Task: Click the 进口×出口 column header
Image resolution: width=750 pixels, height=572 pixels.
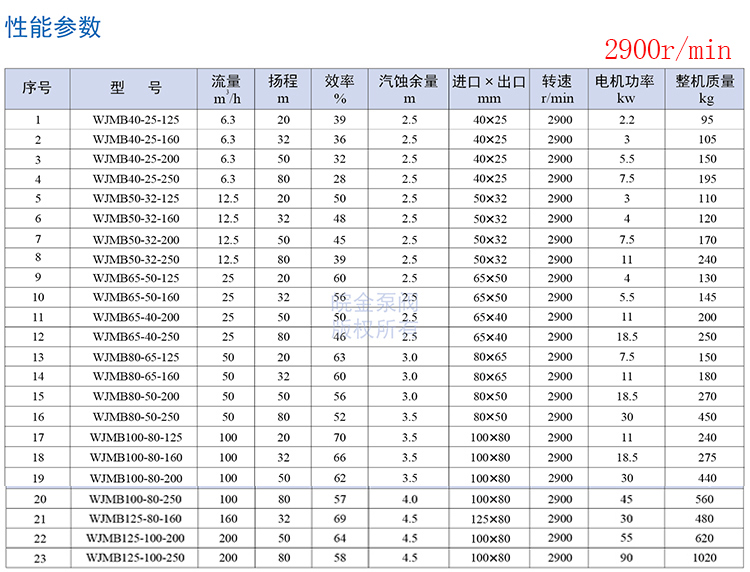Action: [489, 89]
